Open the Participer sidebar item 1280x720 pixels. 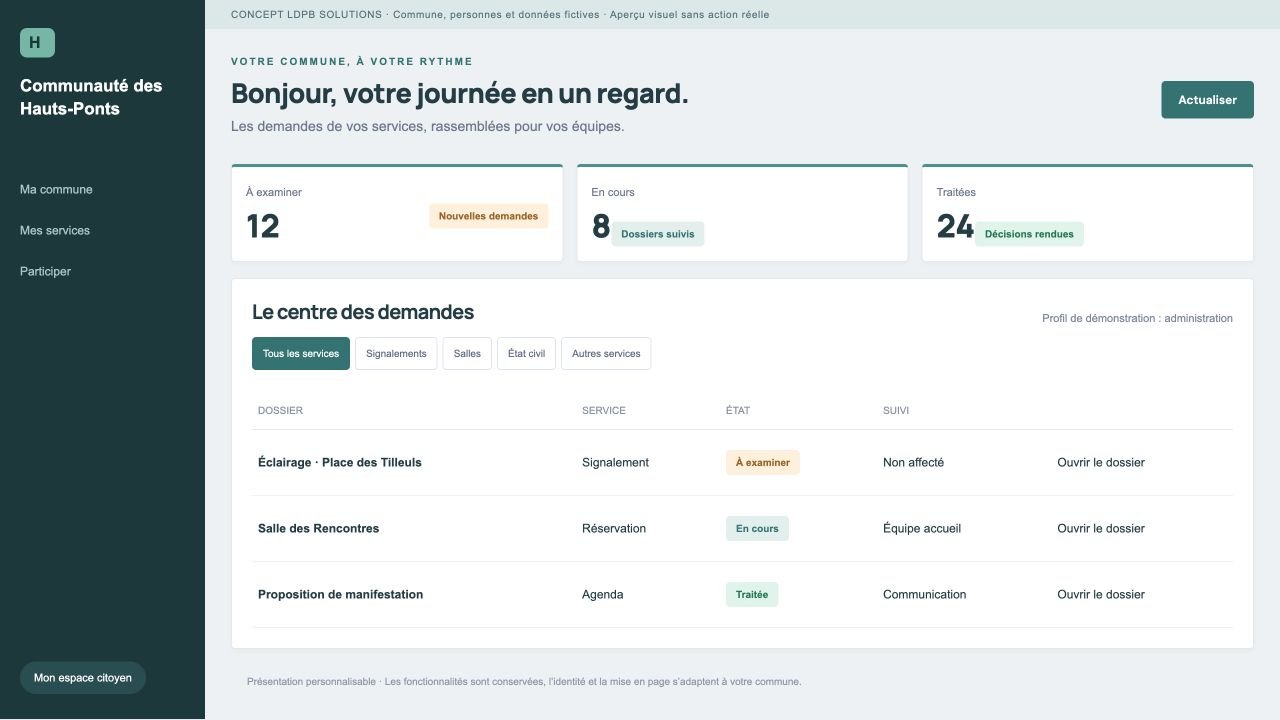click(x=45, y=271)
